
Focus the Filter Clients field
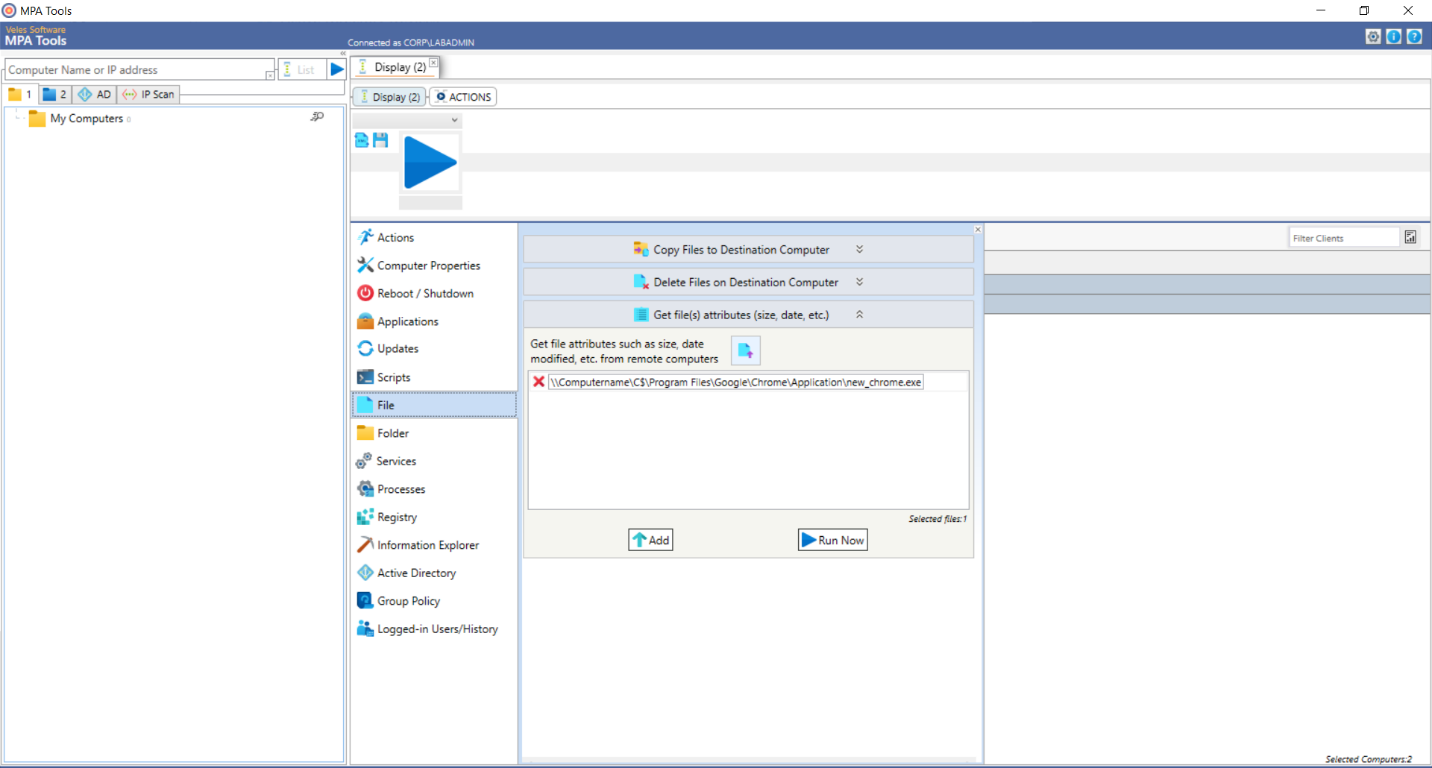click(x=1344, y=238)
